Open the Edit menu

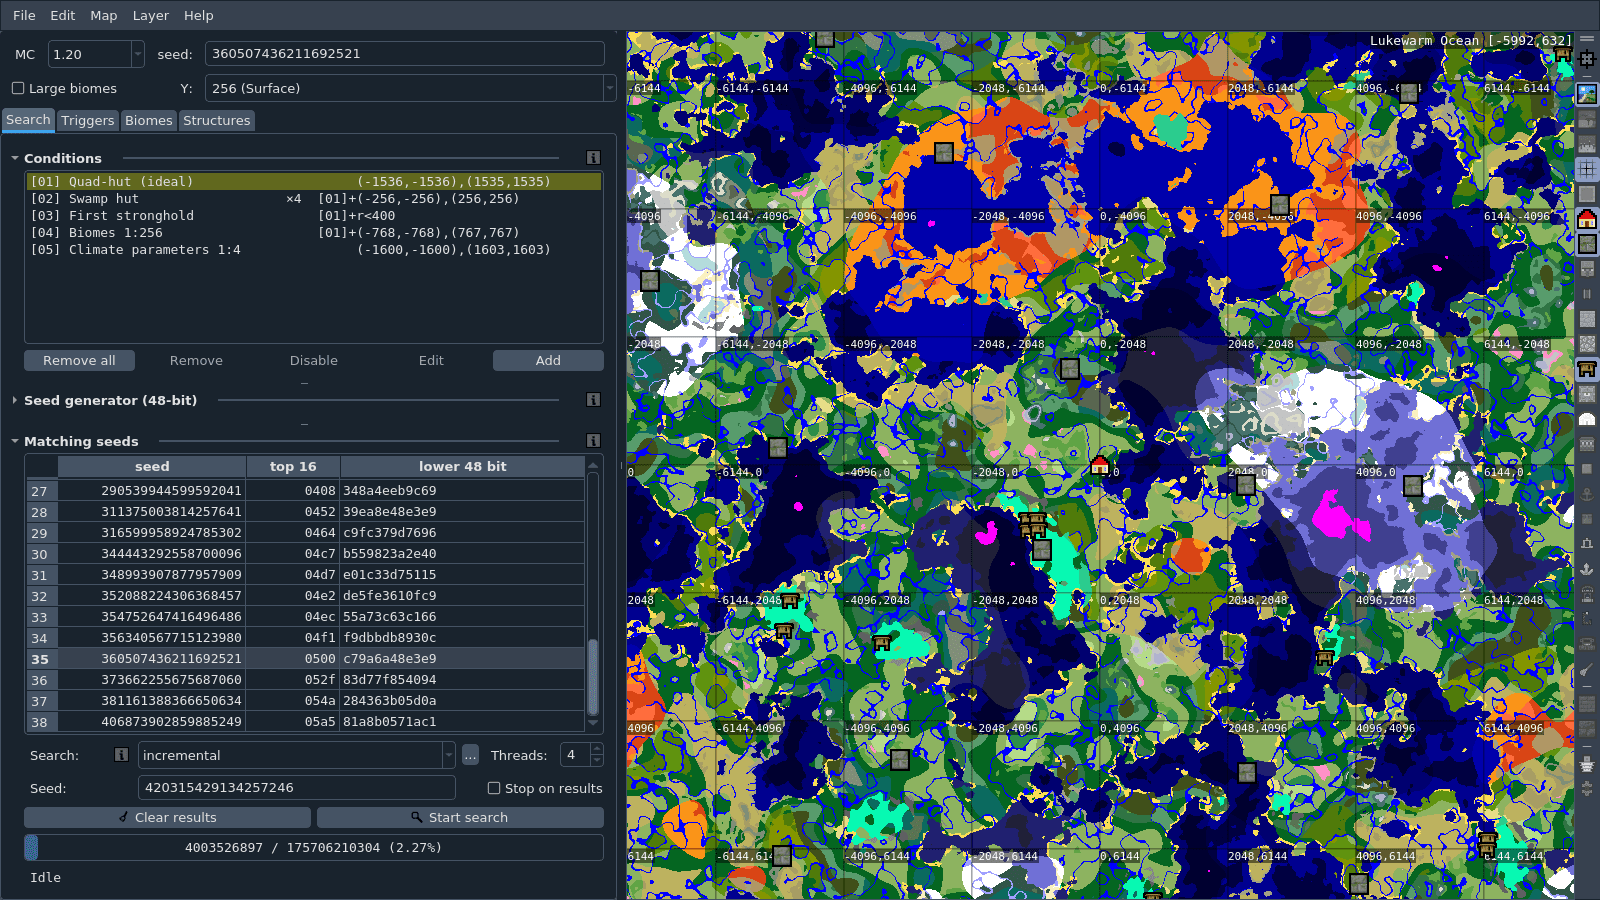click(63, 15)
